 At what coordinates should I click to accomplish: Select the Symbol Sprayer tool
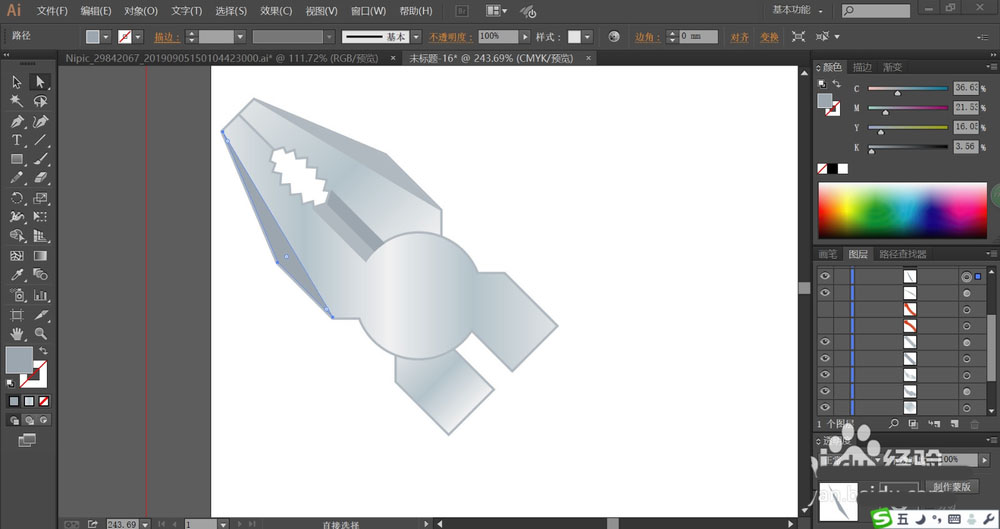(x=17, y=295)
